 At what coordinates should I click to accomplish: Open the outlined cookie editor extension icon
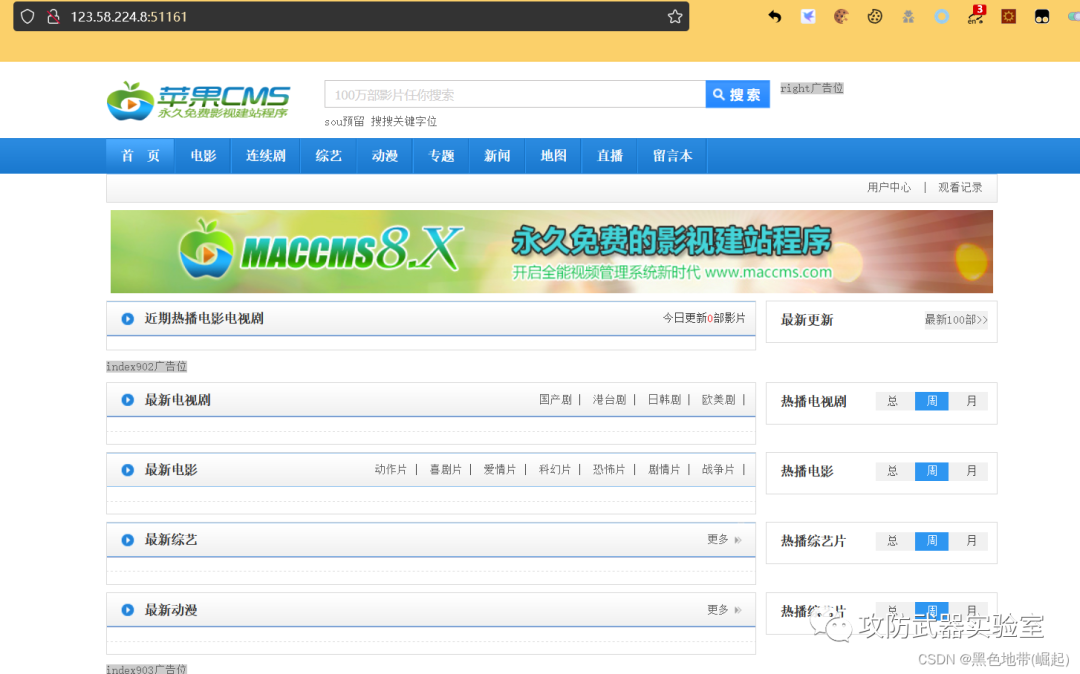[875, 17]
